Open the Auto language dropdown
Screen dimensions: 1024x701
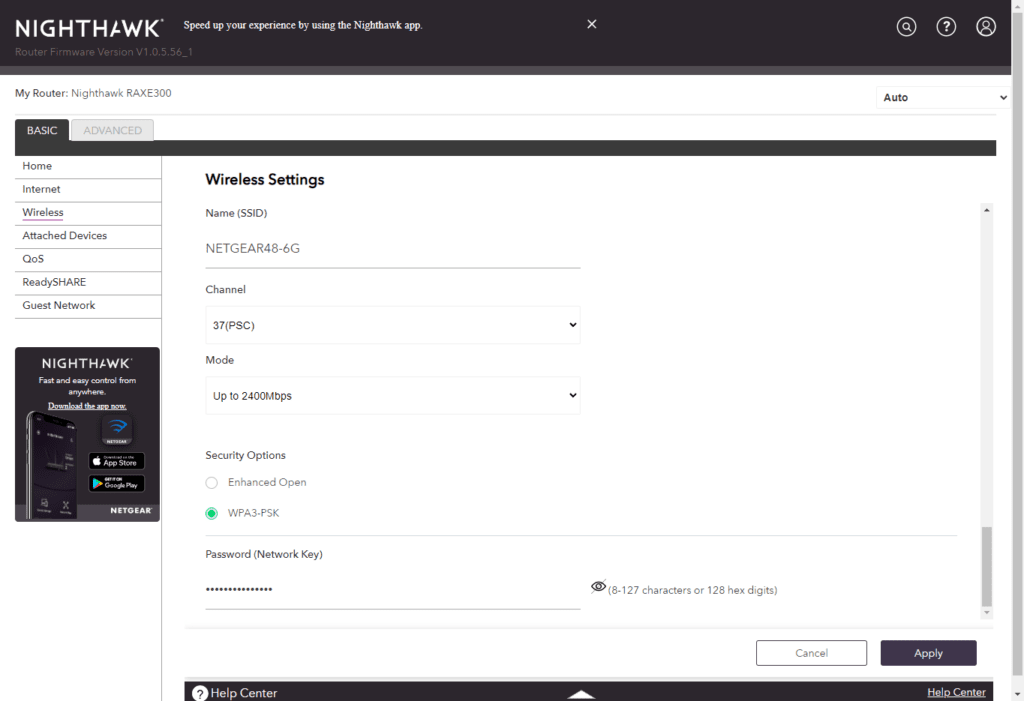tap(943, 98)
